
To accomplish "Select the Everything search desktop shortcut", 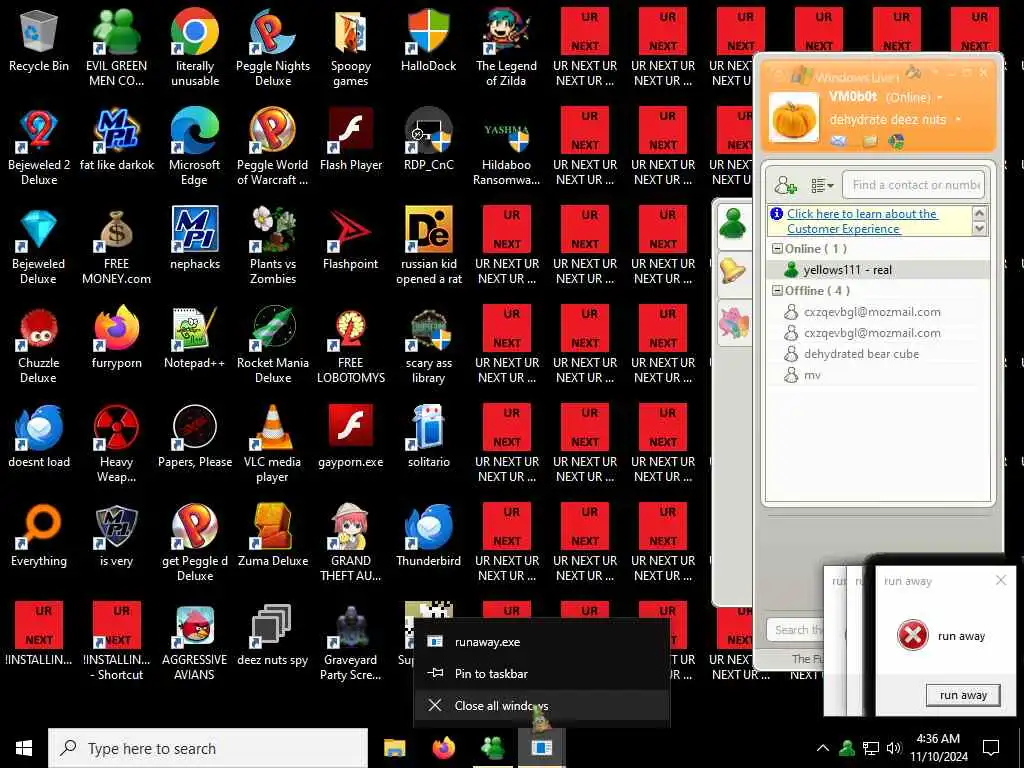I will 39,536.
